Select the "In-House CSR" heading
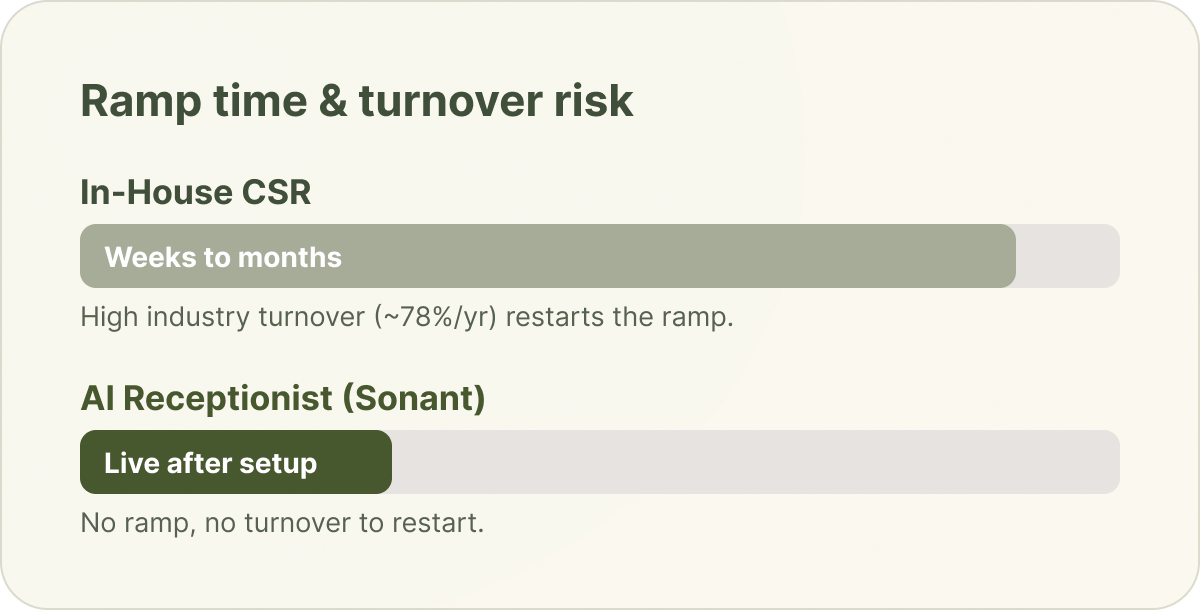The width and height of the screenshot is (1200, 610). pos(196,192)
